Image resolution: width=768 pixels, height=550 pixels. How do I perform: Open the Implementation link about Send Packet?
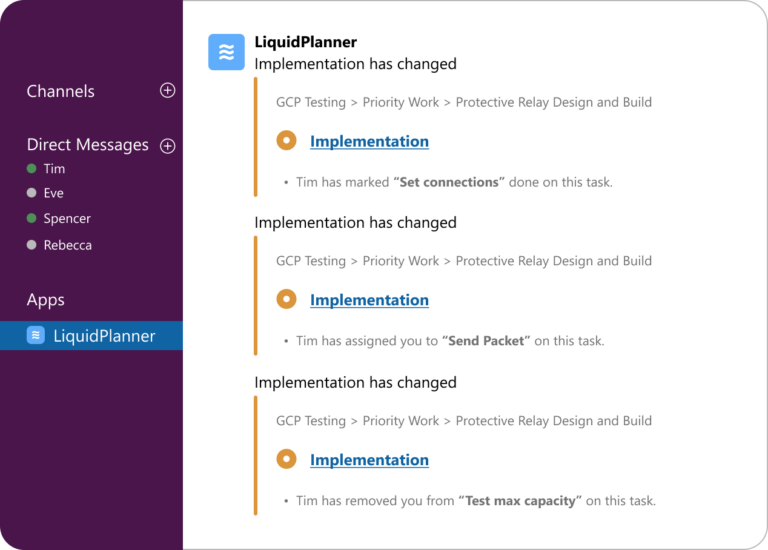[x=369, y=300]
